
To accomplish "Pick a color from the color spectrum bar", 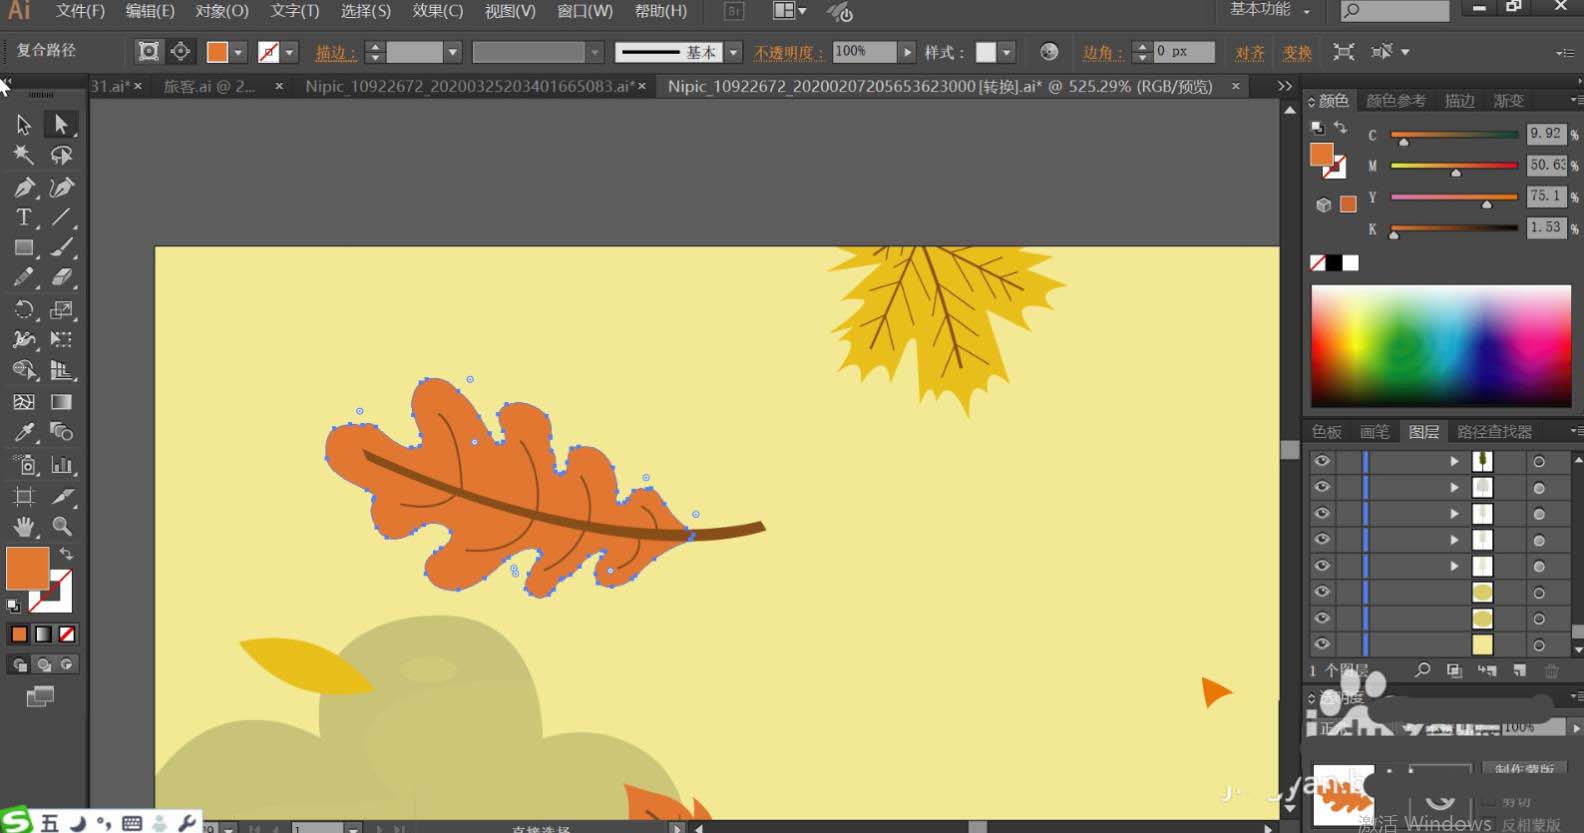I will click(x=1441, y=346).
